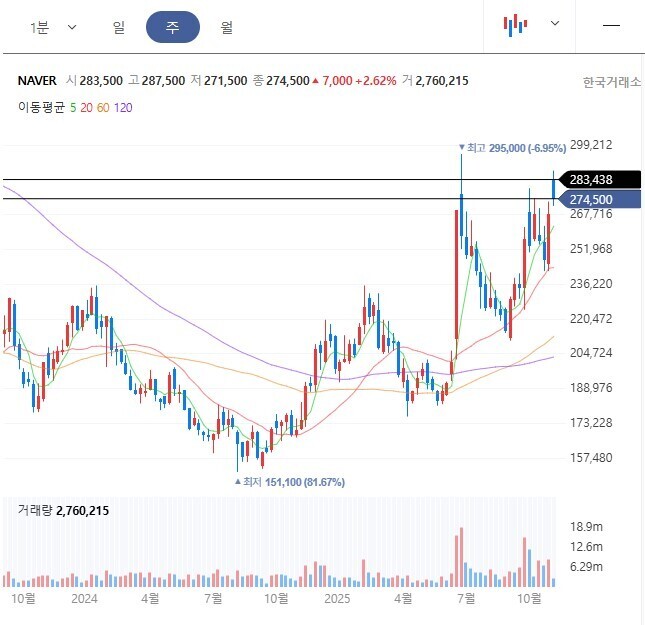Click the 236,220 price axis label
Screen dimensions: 645x625
point(591,284)
